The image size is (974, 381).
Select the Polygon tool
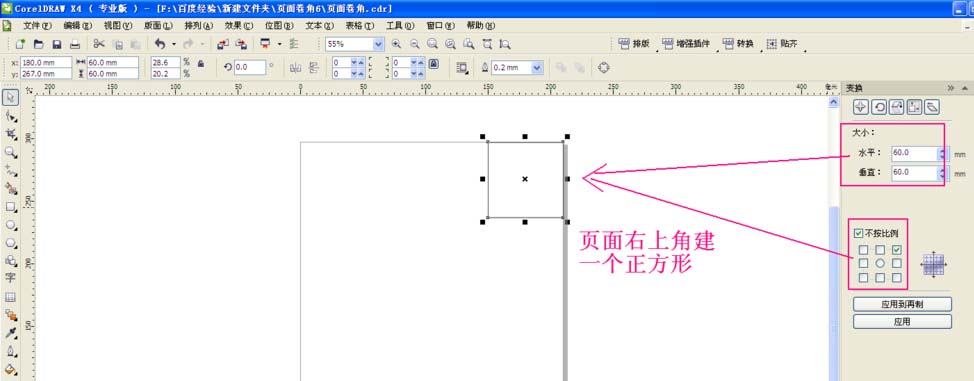tap(11, 242)
